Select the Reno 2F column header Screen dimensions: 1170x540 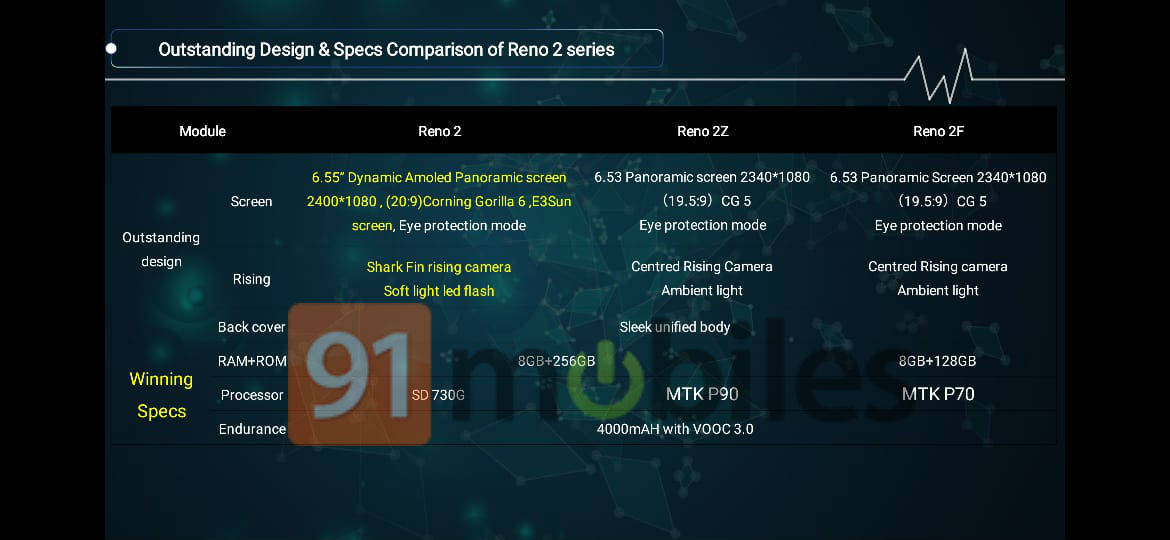tap(938, 131)
